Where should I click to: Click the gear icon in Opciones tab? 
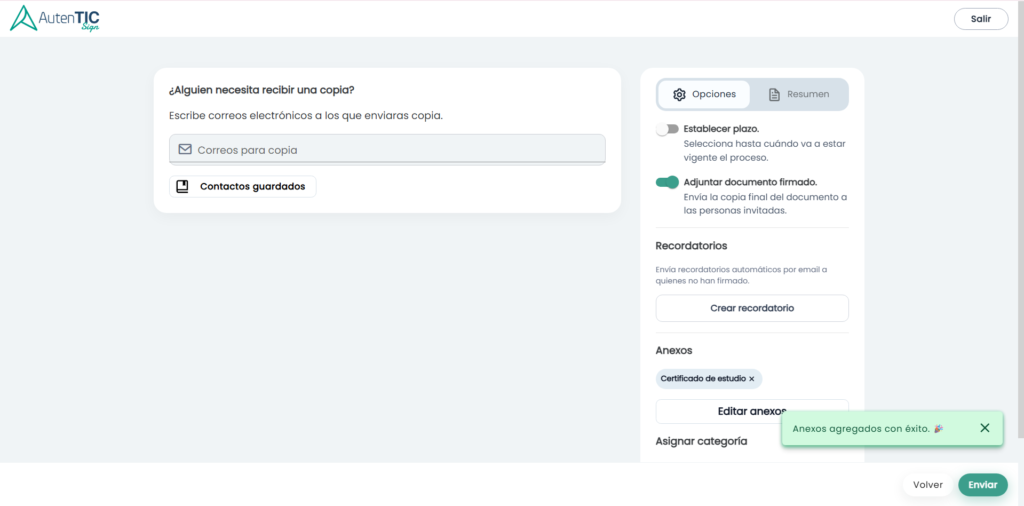pyautogui.click(x=679, y=94)
